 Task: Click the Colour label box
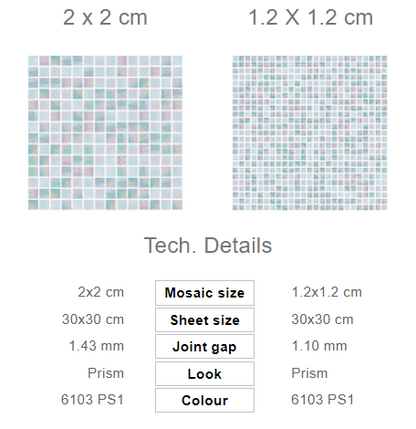(x=205, y=400)
